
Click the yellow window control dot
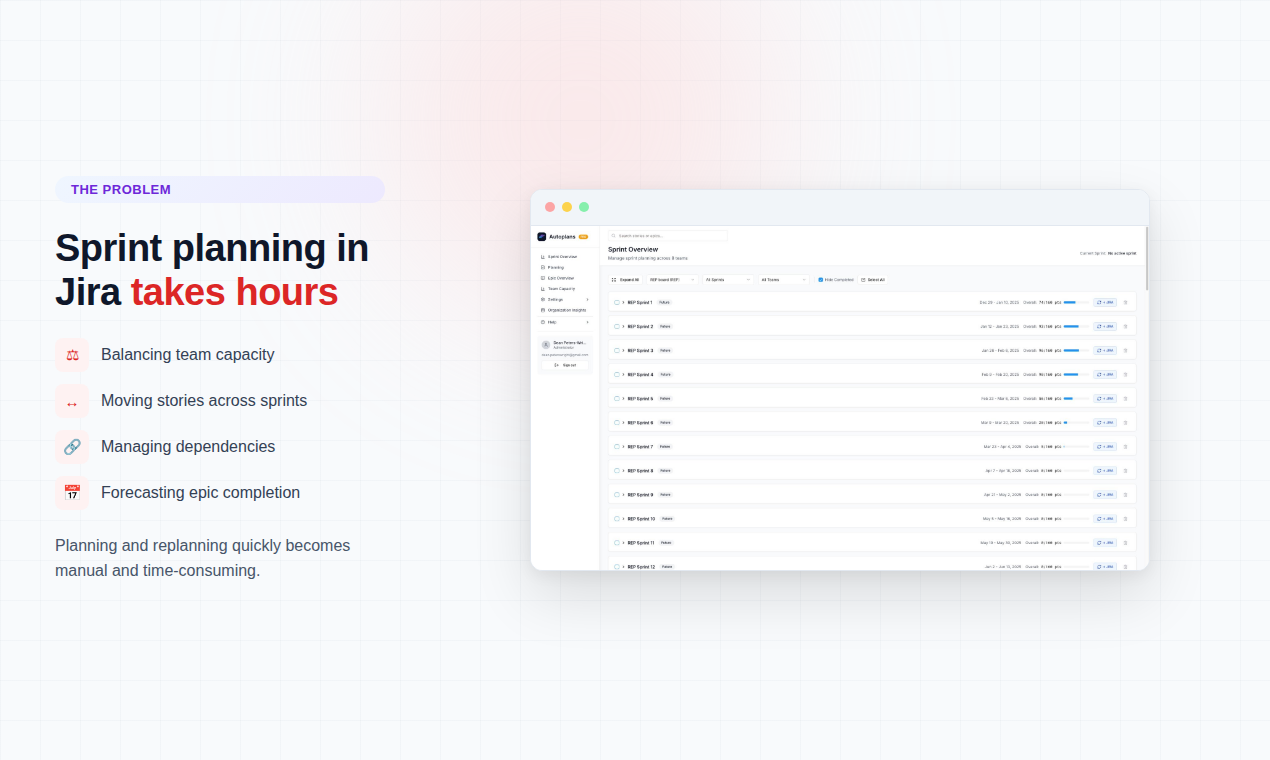coord(567,207)
